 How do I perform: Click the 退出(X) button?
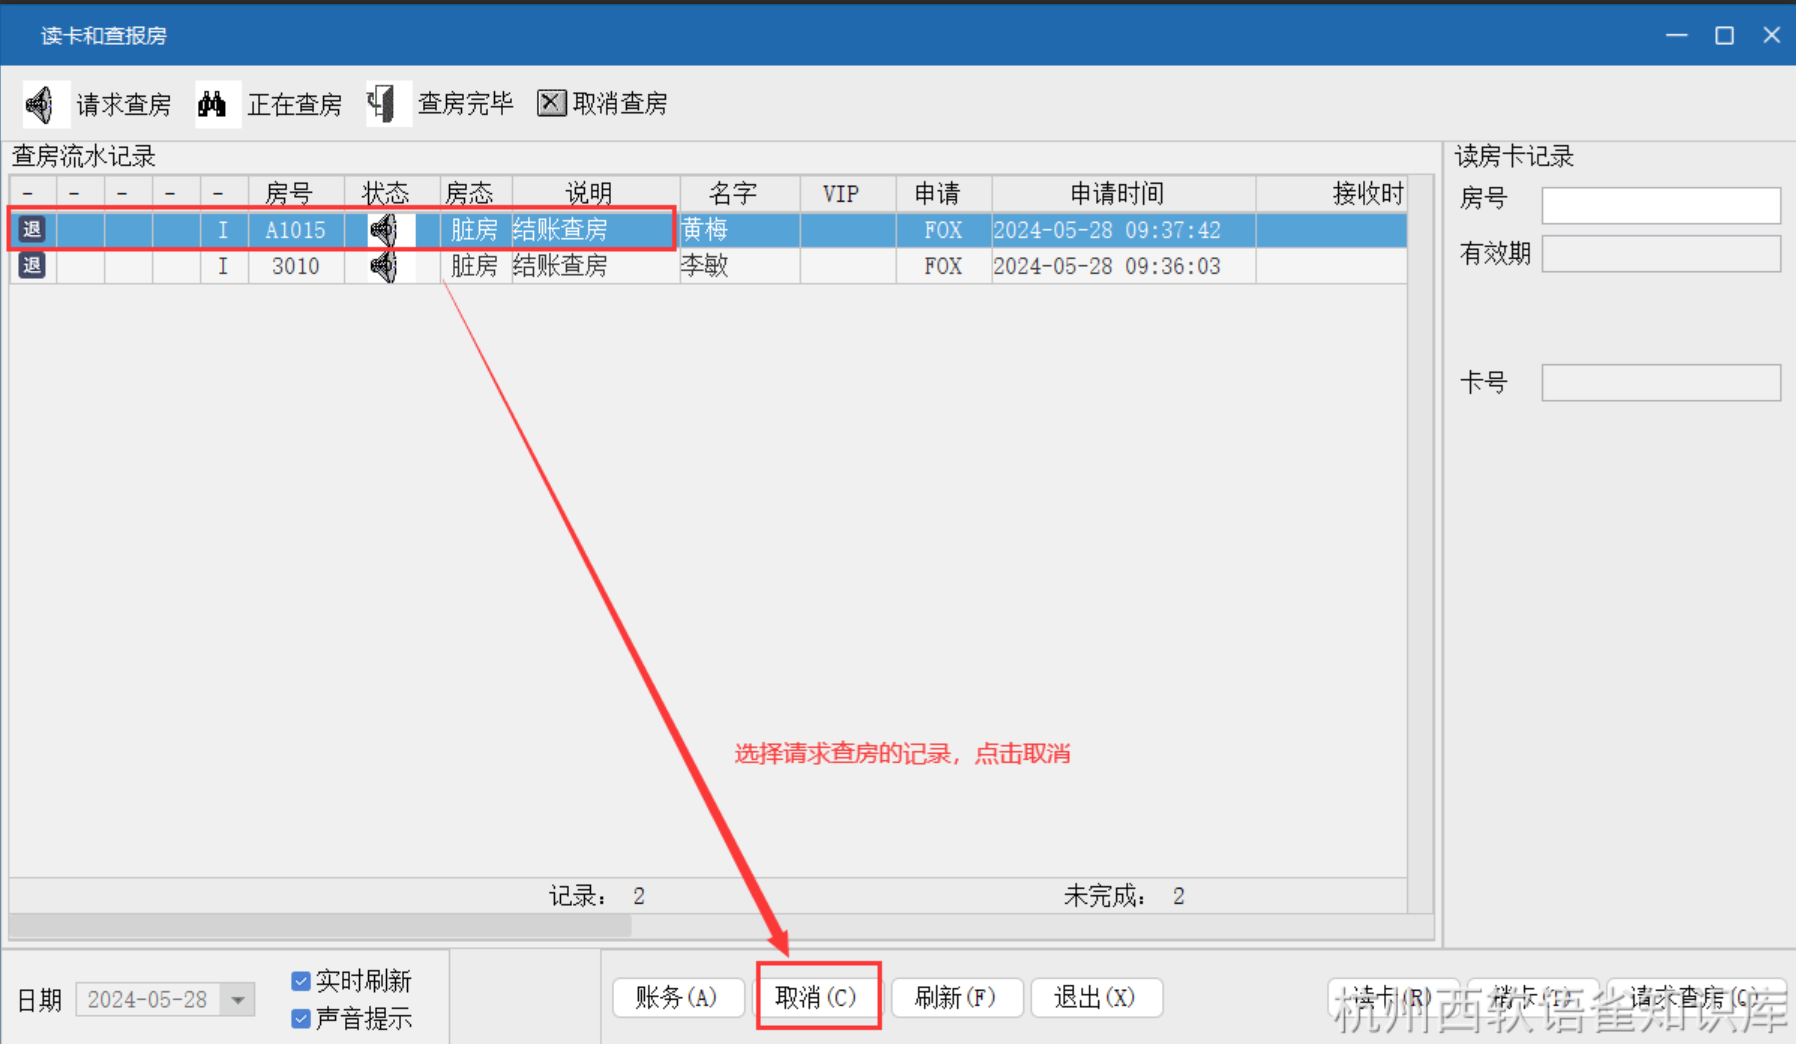pos(1095,997)
